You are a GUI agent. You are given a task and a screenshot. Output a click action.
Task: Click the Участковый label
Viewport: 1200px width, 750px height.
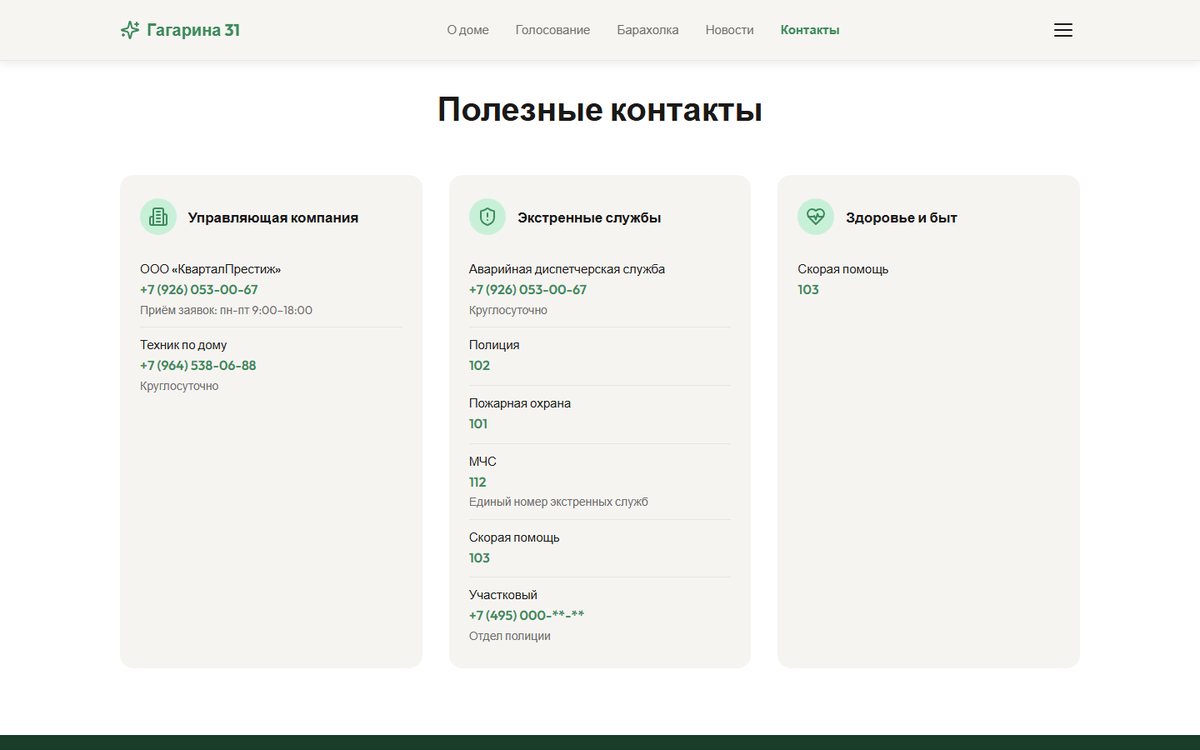503,595
